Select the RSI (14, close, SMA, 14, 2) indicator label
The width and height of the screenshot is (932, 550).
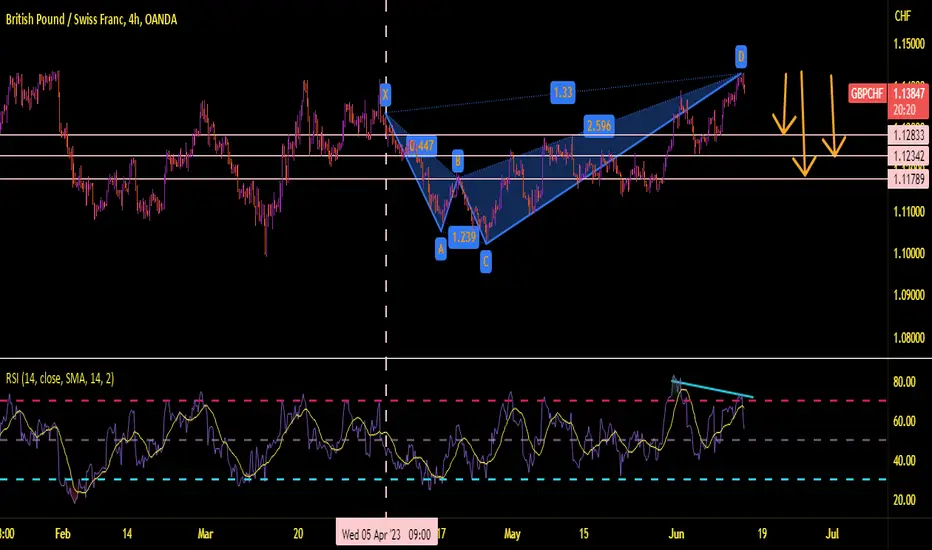coord(59,378)
